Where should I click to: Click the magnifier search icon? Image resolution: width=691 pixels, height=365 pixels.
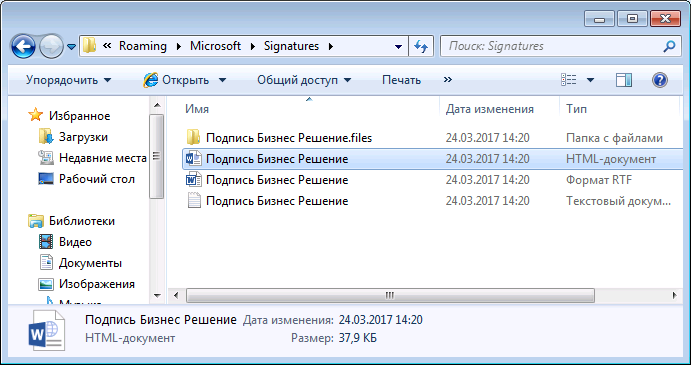click(x=669, y=46)
